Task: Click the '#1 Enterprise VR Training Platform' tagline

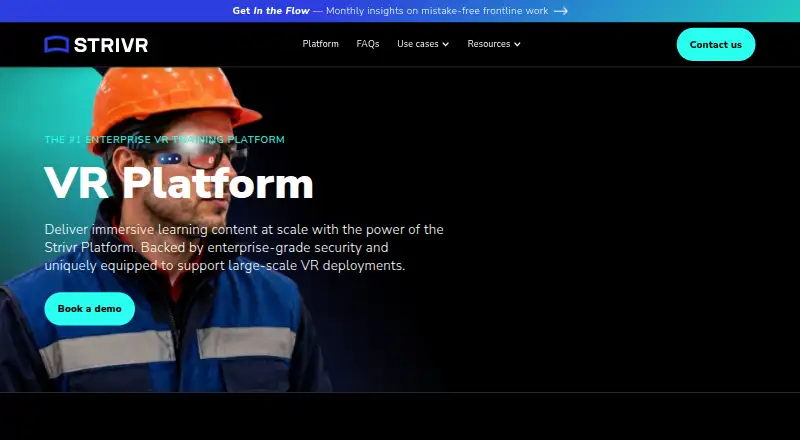Action: pyautogui.click(x=164, y=139)
